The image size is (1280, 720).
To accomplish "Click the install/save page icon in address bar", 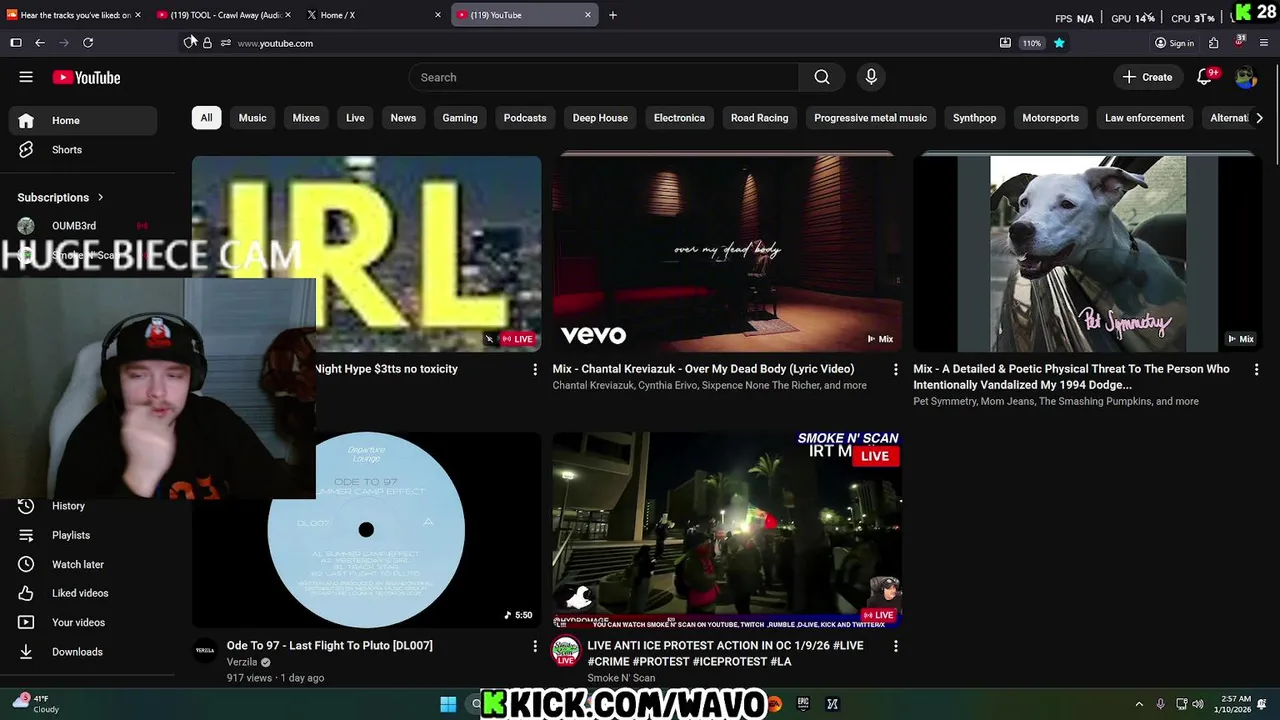I will point(1005,43).
